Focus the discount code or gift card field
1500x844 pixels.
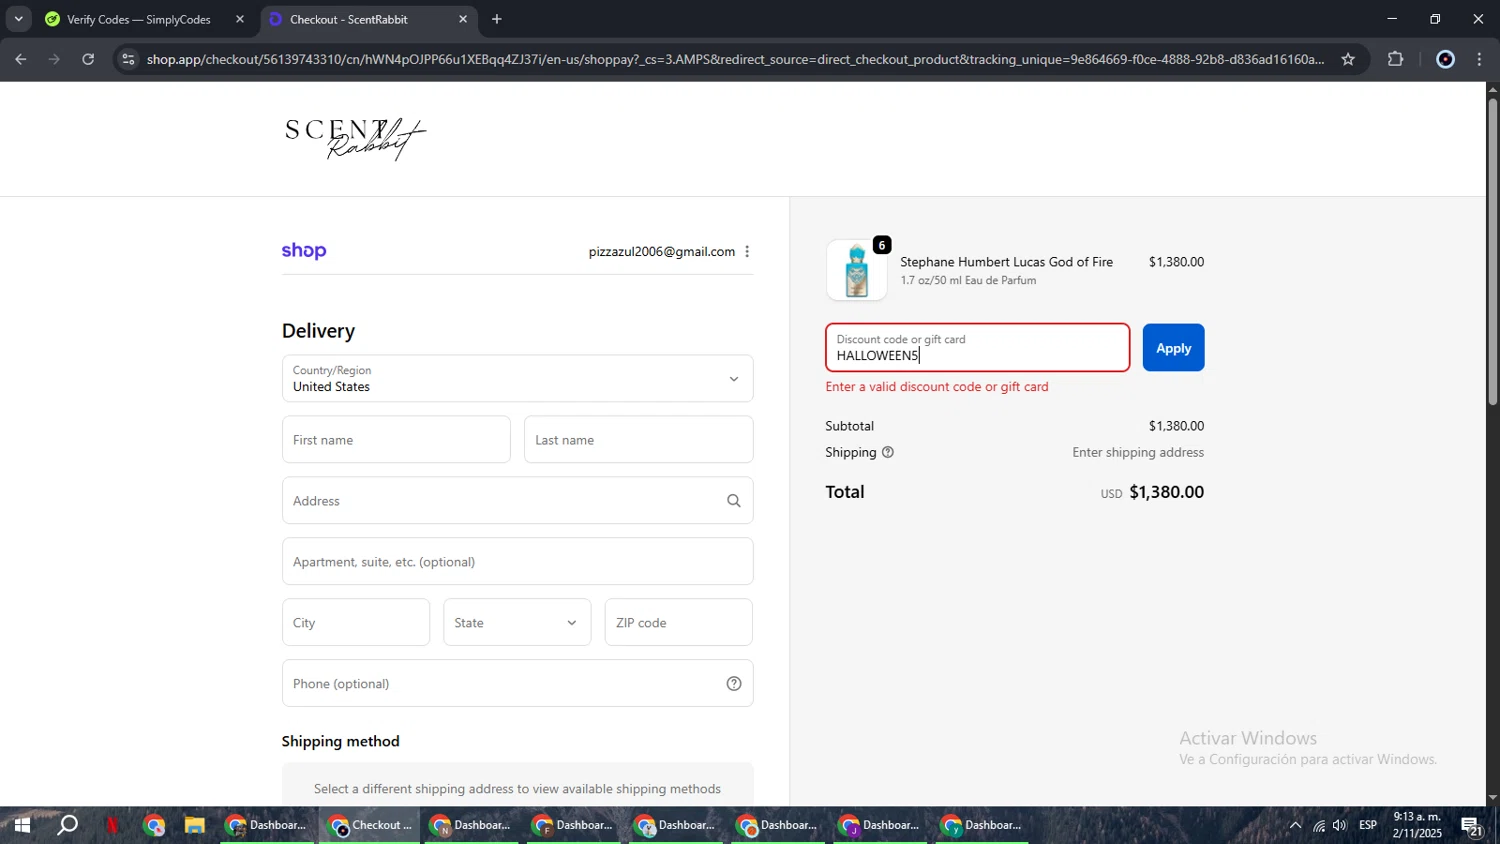(977, 348)
